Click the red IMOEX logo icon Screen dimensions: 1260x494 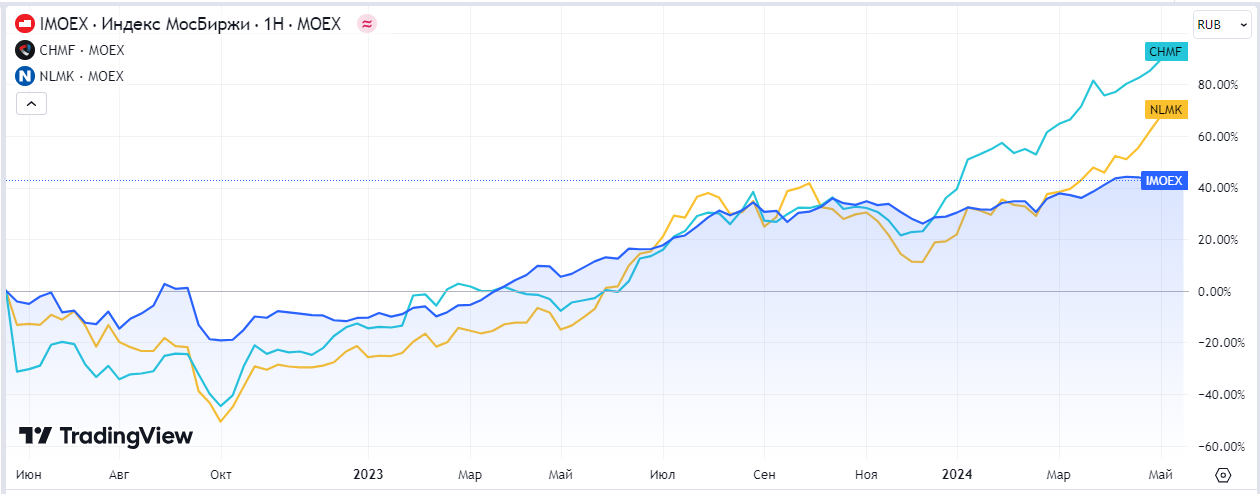[x=25, y=23]
